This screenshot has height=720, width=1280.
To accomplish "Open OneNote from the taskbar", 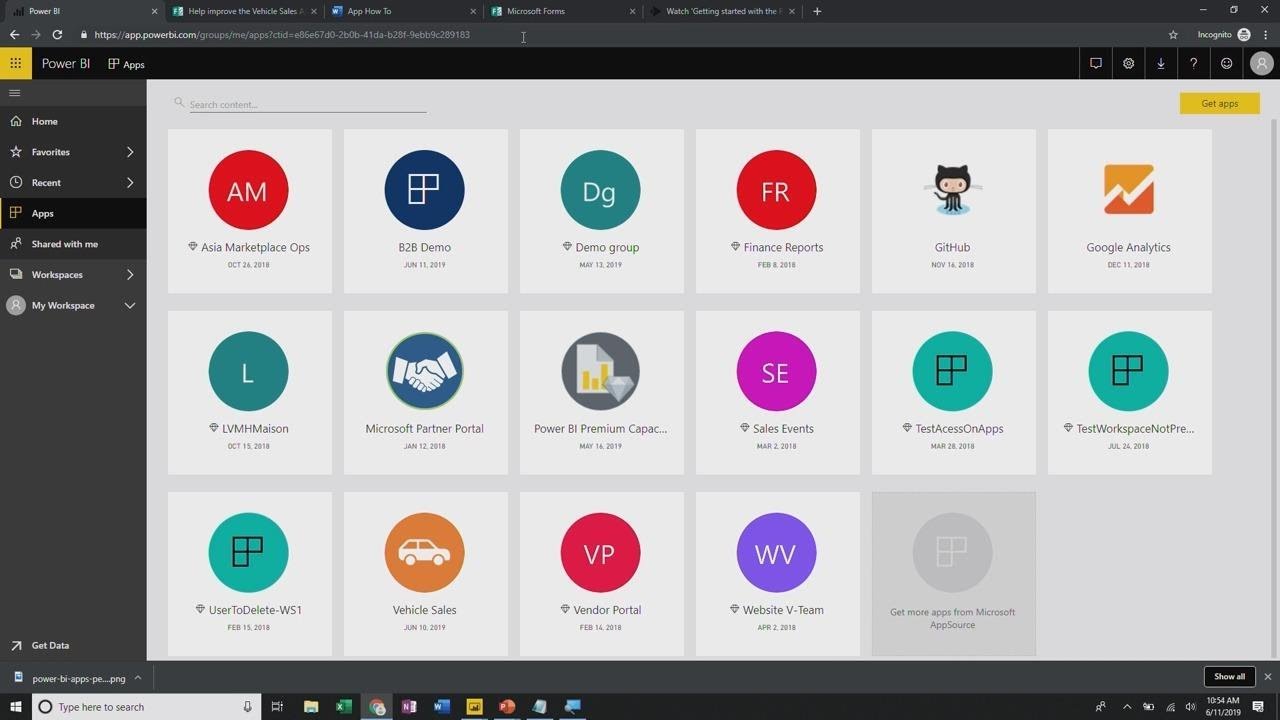I will 409,707.
